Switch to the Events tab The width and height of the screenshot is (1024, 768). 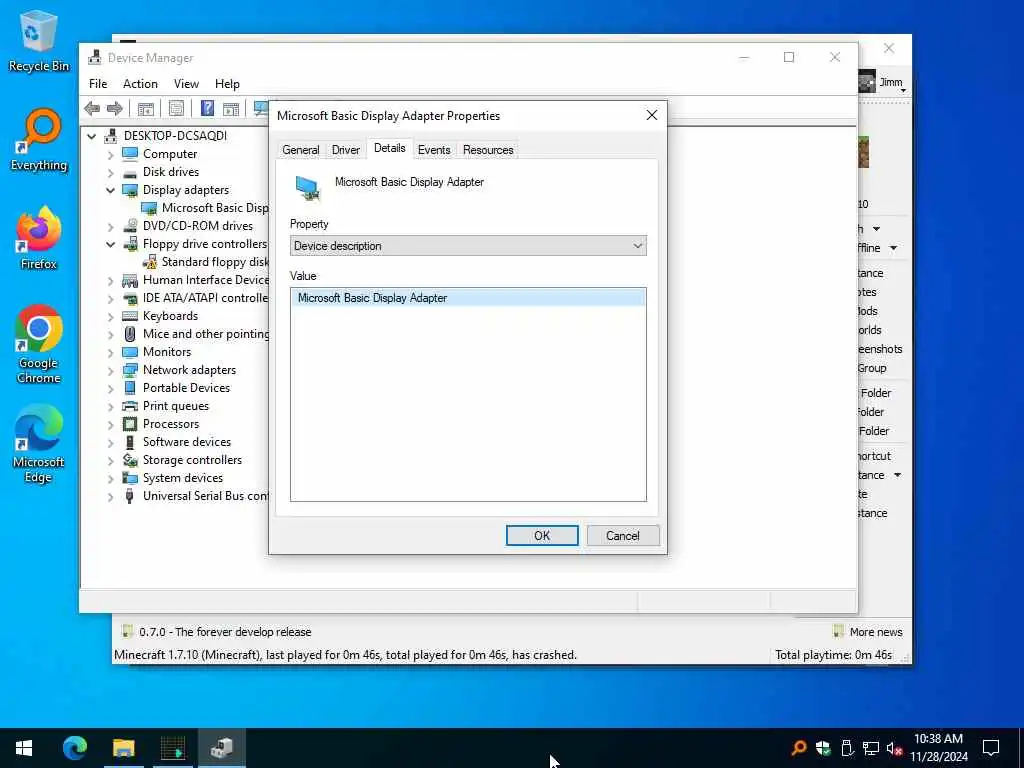434,150
